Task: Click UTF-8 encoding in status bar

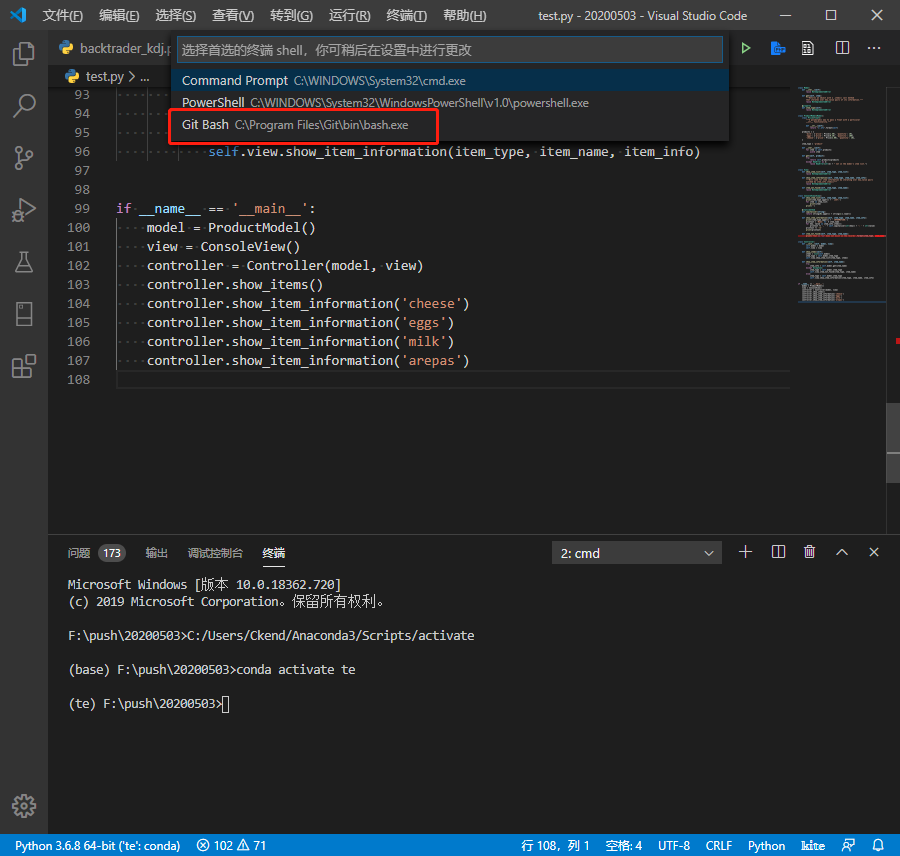Action: click(674, 845)
